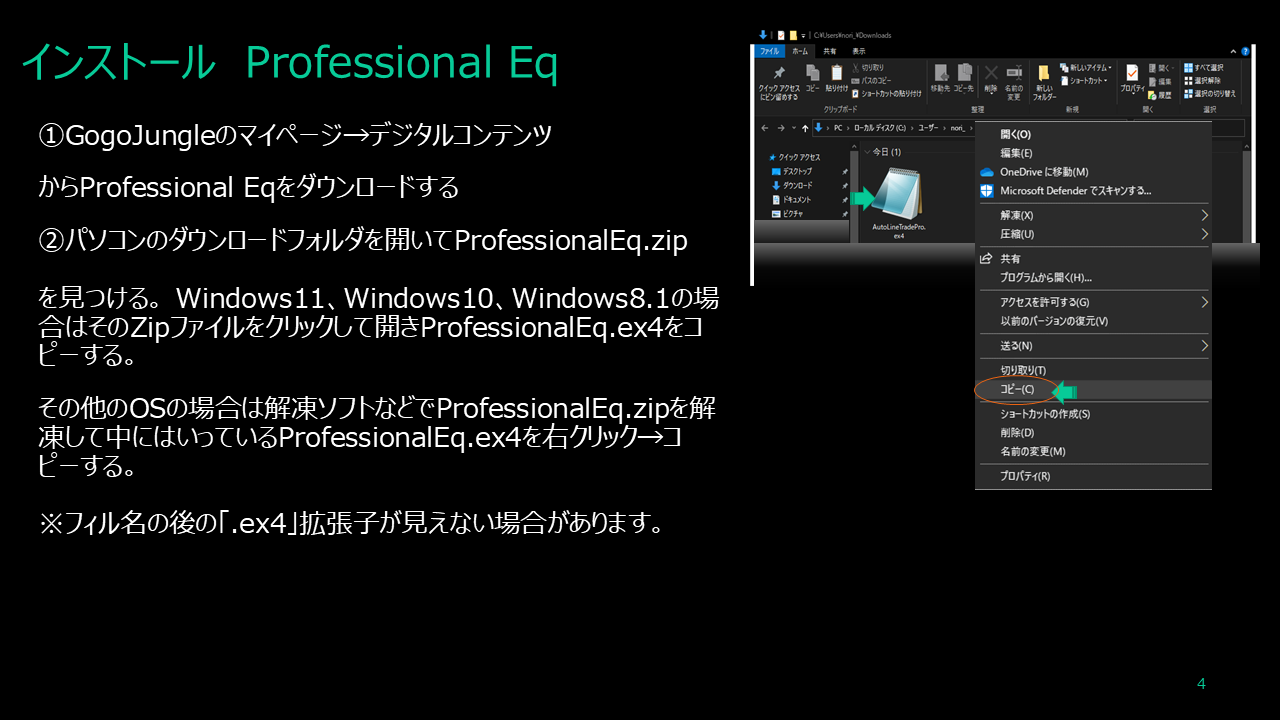Pin to Quick Access ribbon icon

778,75
